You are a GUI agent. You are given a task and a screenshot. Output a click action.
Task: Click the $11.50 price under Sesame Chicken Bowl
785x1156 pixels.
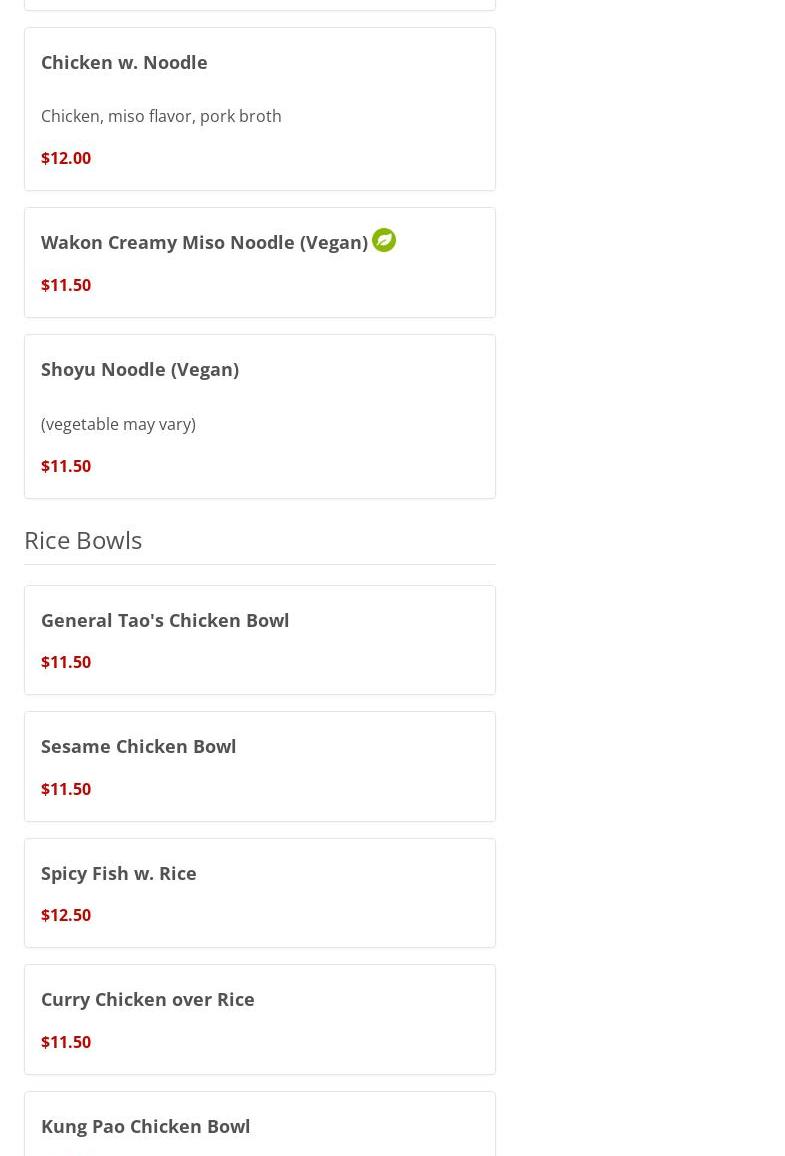click(x=66, y=789)
